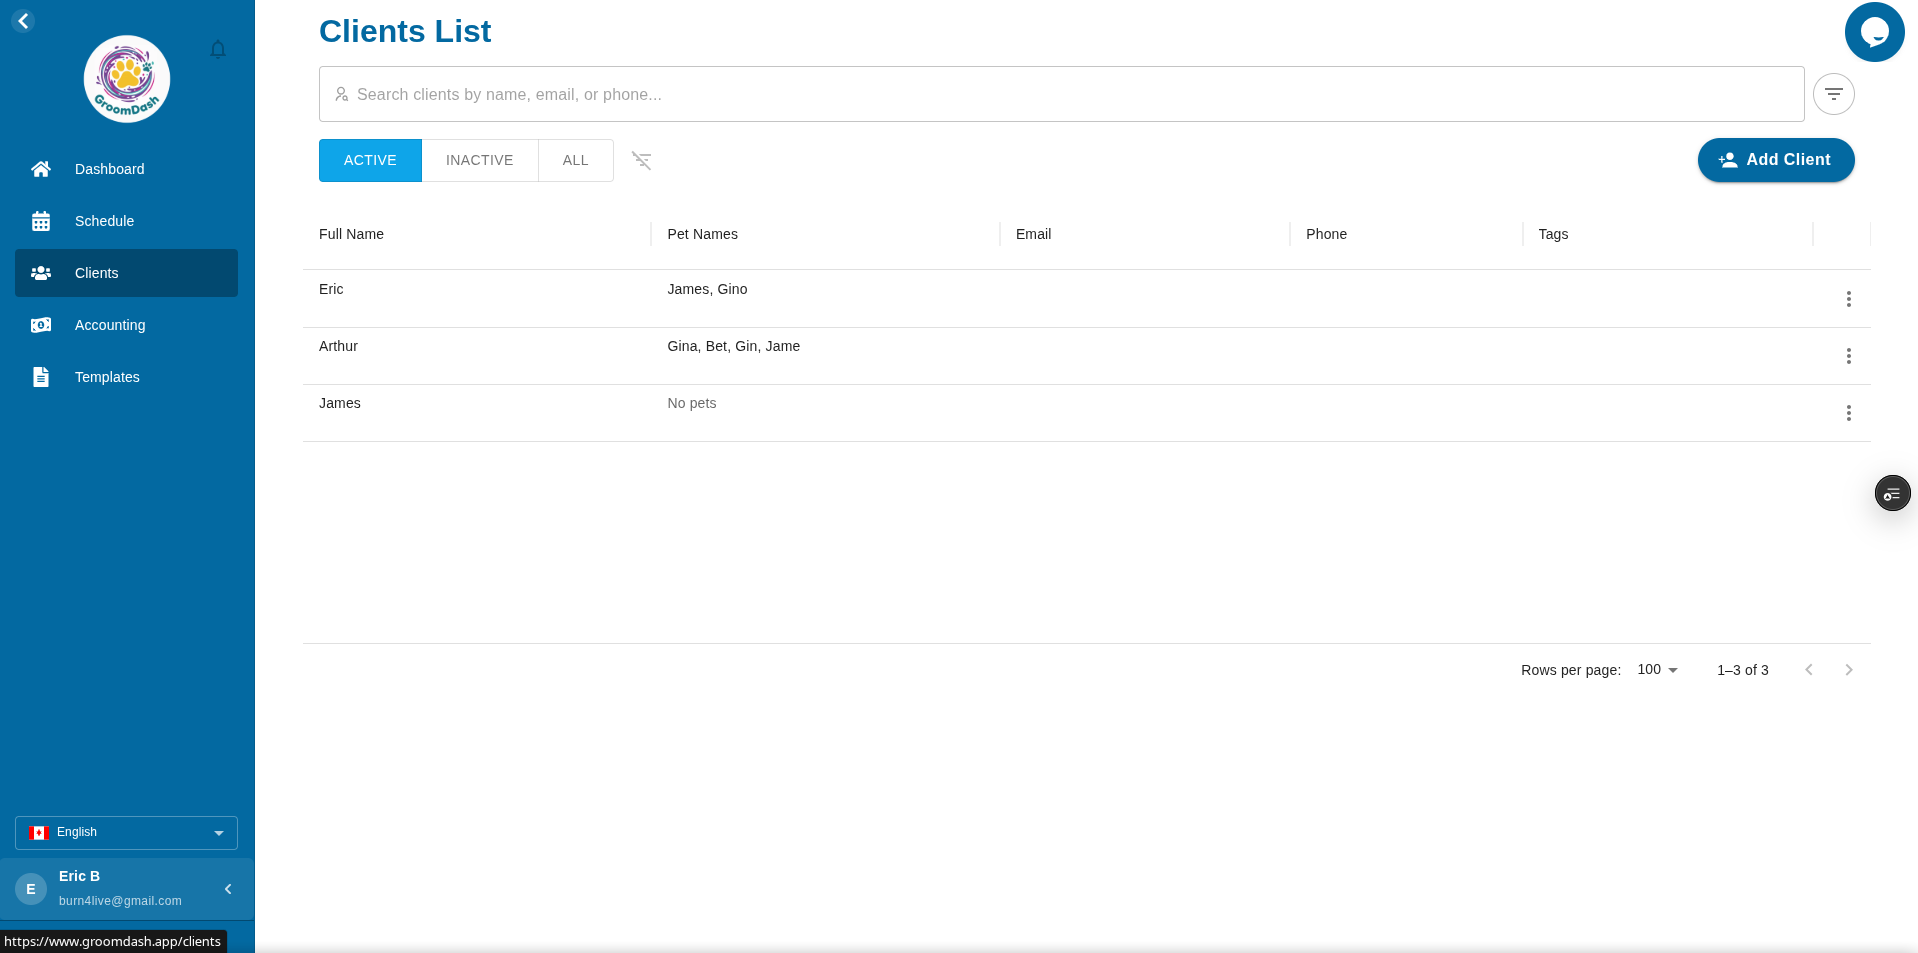Image resolution: width=1918 pixels, height=953 pixels.
Task: Open Accounting from the sidebar
Action: tap(126, 325)
